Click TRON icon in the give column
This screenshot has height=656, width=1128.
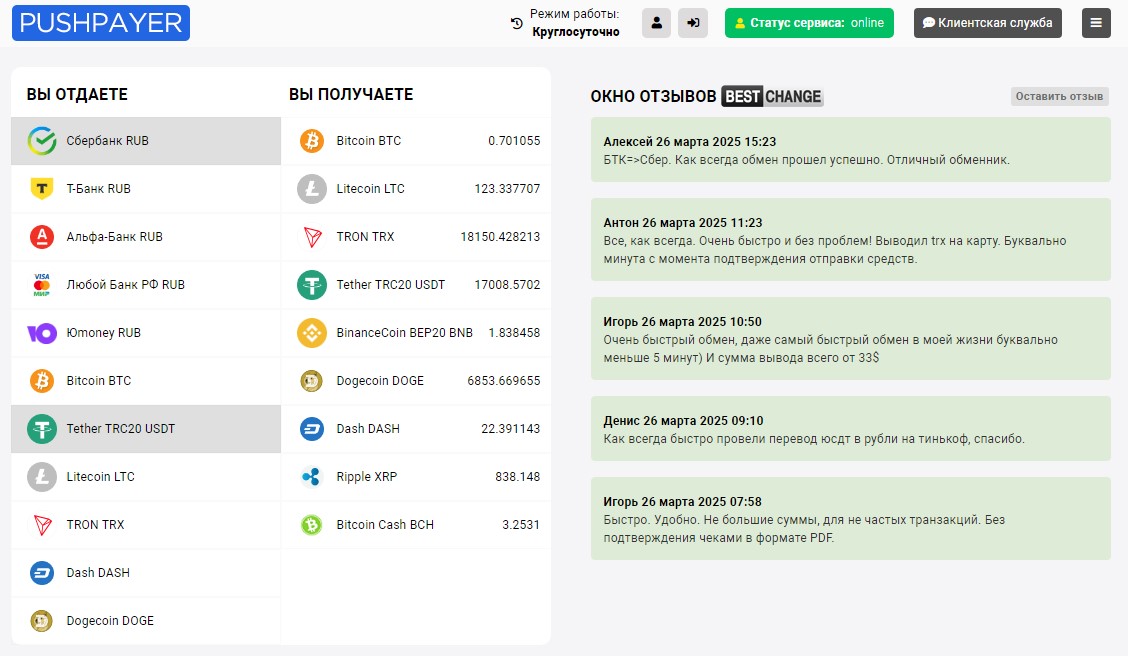42,525
